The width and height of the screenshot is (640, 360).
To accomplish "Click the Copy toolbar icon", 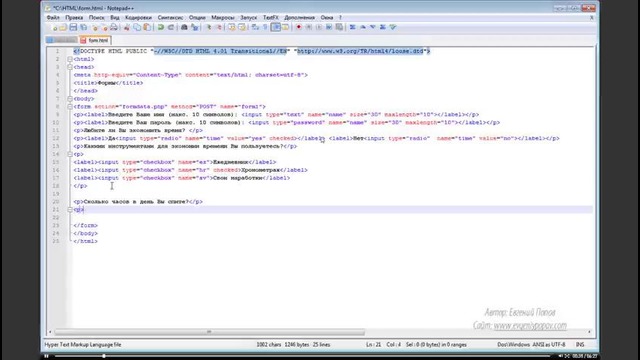I will (x=137, y=27).
